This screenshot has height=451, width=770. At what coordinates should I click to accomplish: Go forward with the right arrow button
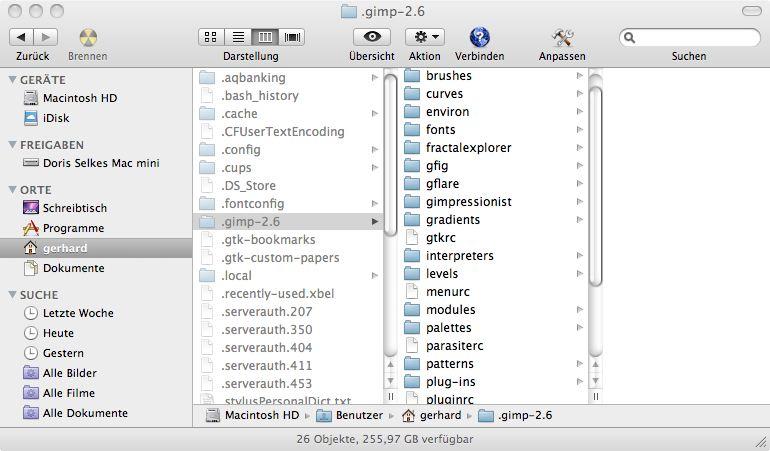46,37
